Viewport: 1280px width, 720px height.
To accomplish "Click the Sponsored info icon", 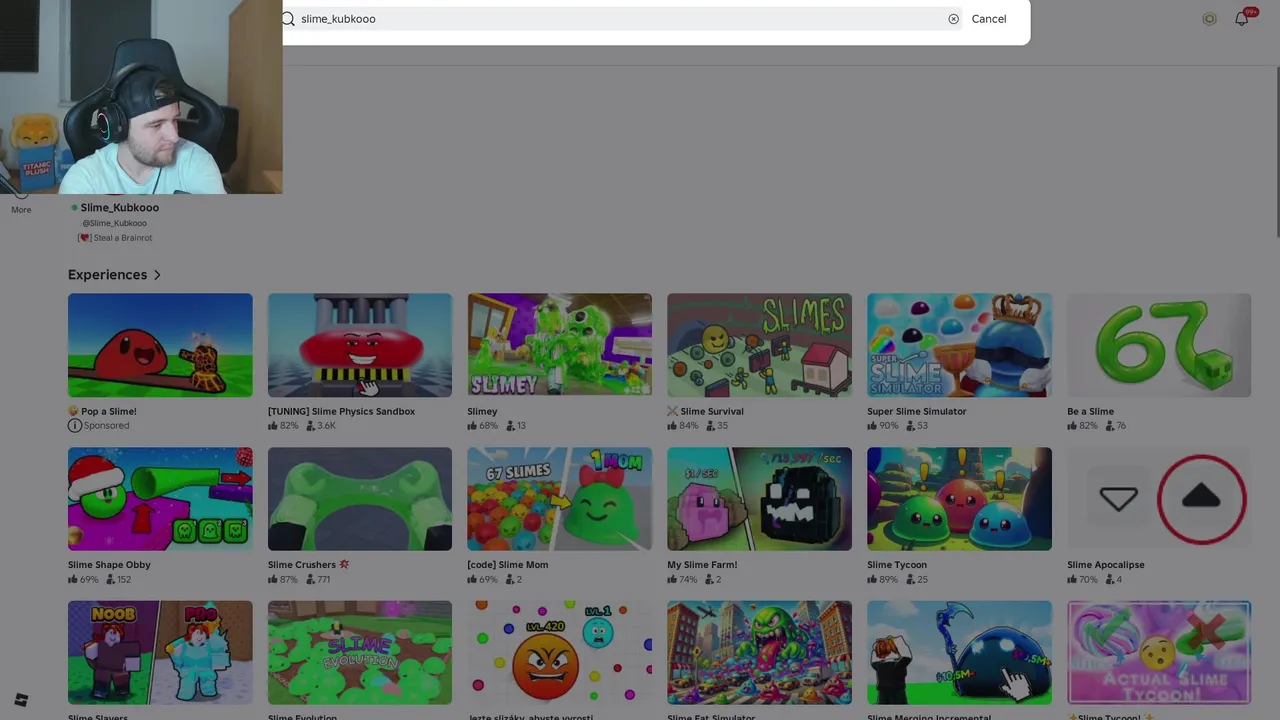I will click(74, 425).
